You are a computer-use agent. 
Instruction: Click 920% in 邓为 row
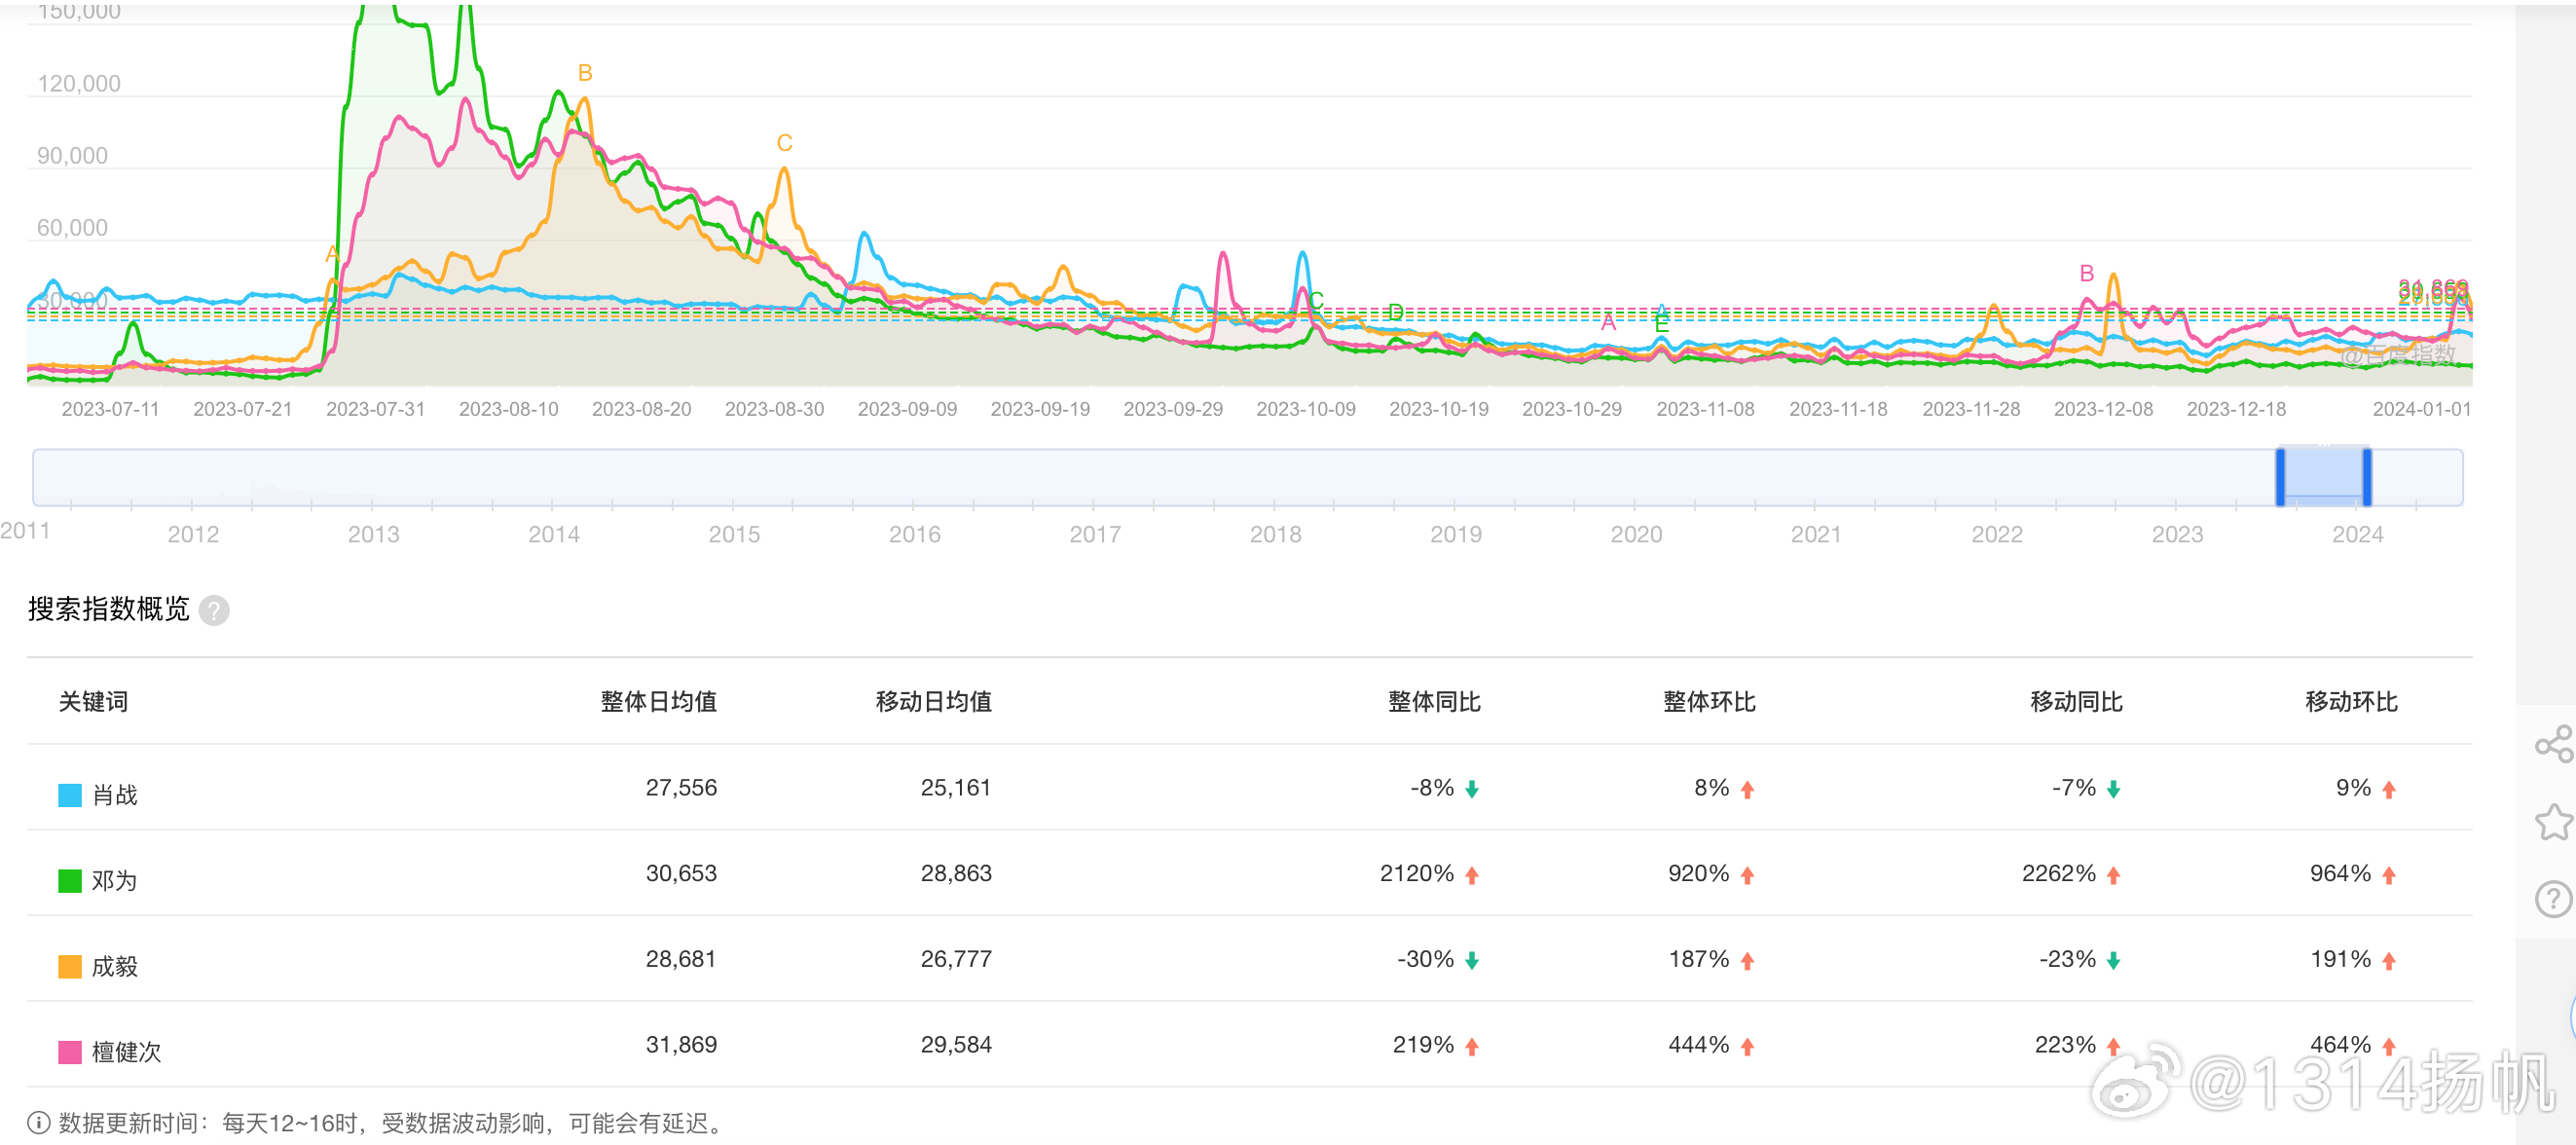tap(1699, 873)
